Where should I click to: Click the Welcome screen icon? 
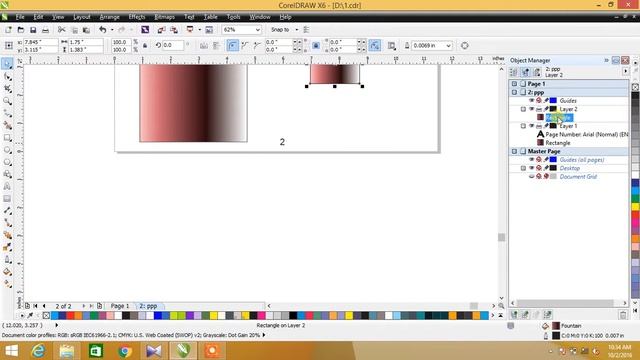coord(209,30)
